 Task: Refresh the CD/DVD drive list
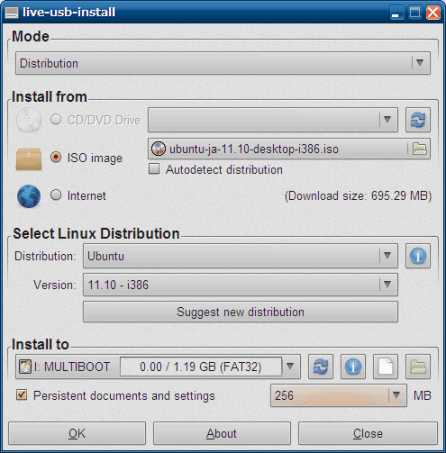point(418,120)
